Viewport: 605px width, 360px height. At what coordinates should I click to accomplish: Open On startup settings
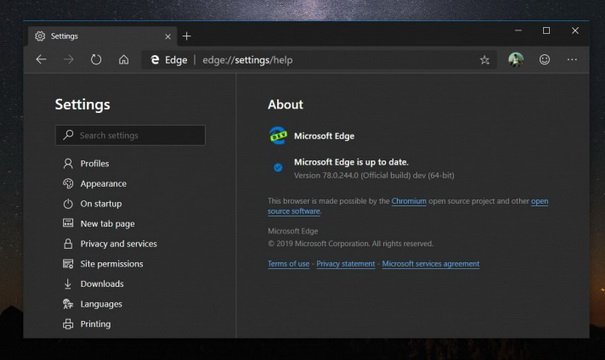pos(101,204)
